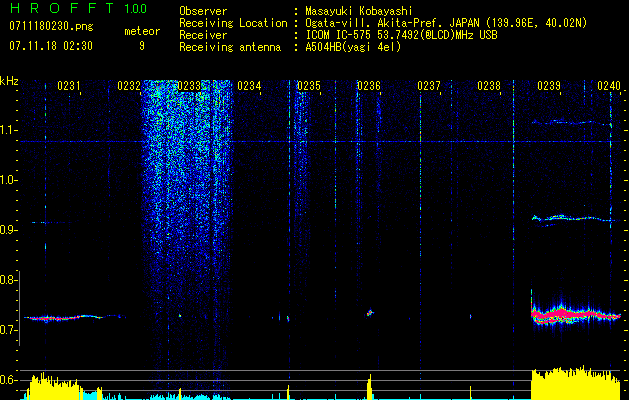Viewport: 629px width, 400px height.
Task: Click the kHz axis unit label
Action: pos(9,81)
